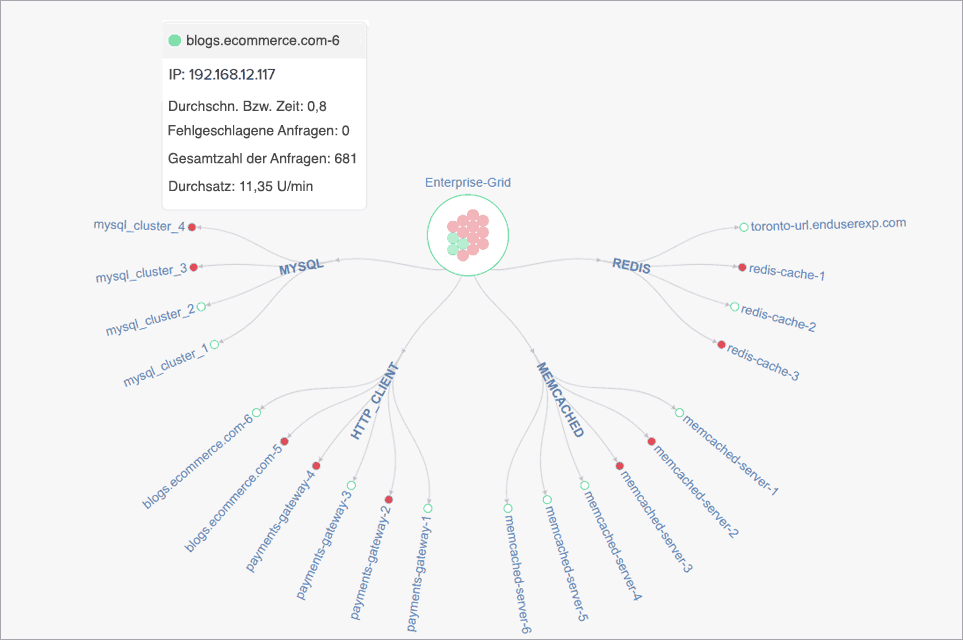Screen dimensions: 963x640
Task: Select the mysql_cluster_4 node label
Action: point(141,225)
